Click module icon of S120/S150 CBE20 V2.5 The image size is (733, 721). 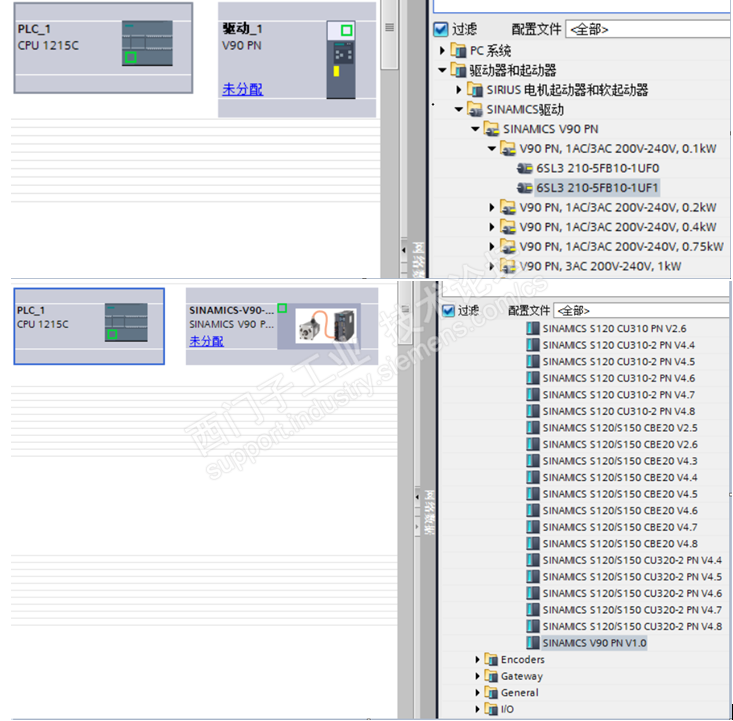point(532,427)
